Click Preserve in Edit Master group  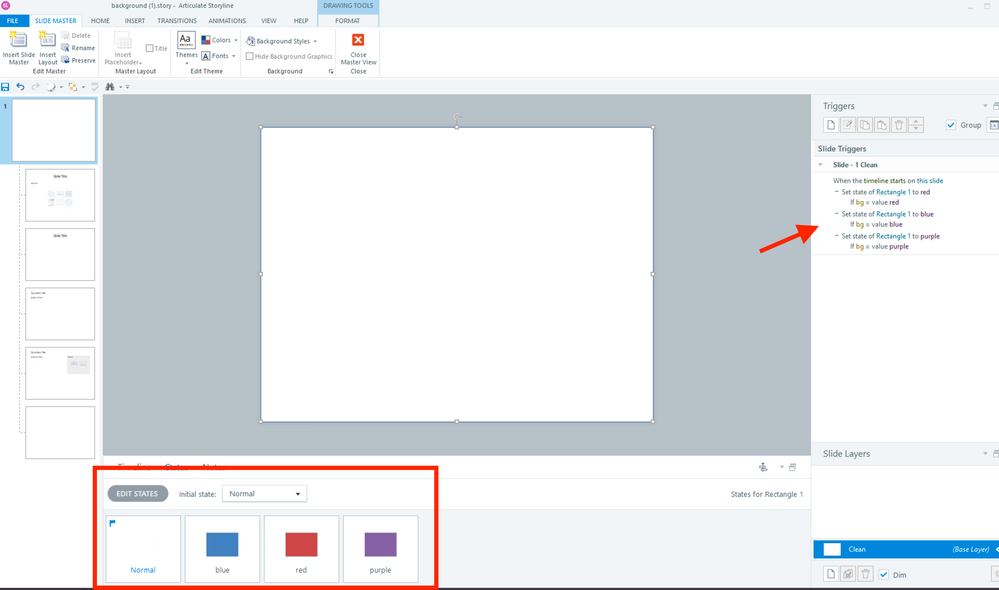point(78,61)
